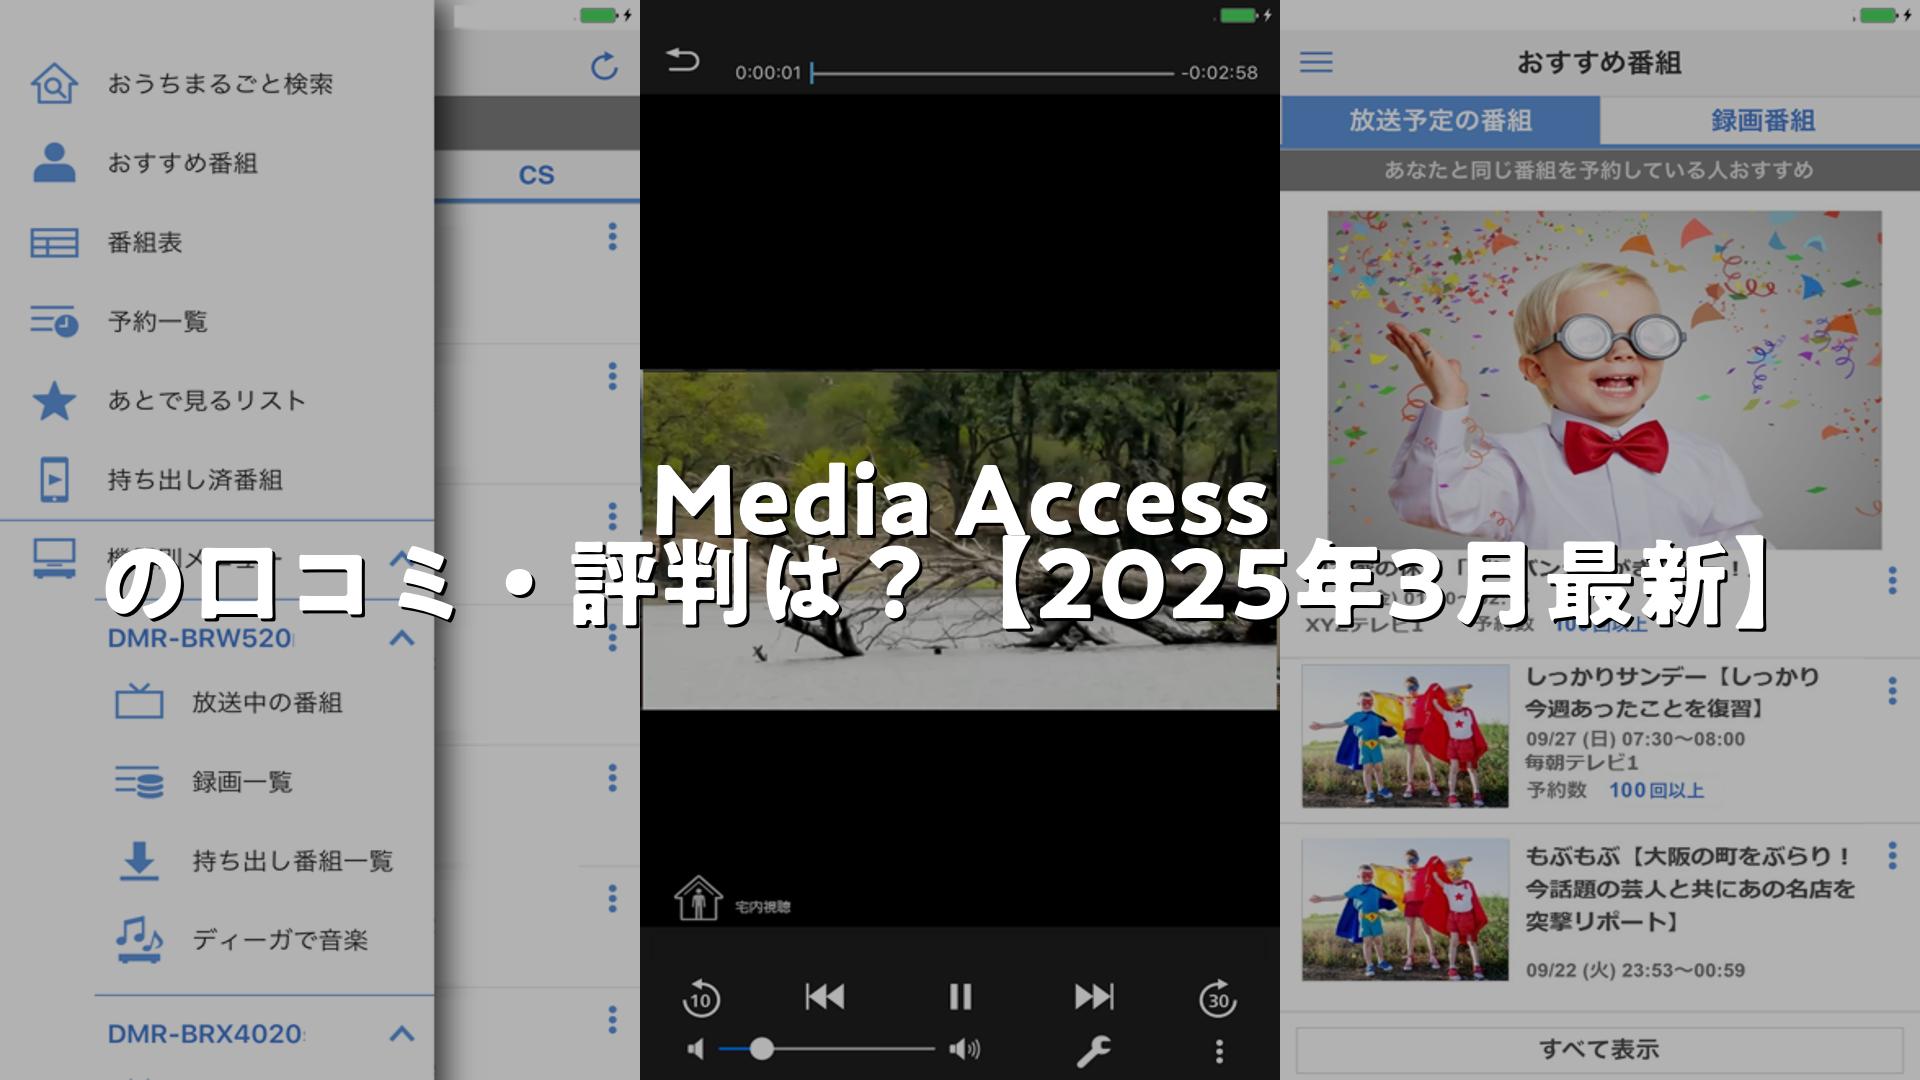Viewport: 1920px width, 1080px height.
Task: Open もぶもぶ program thumbnail
Action: tap(1405, 909)
